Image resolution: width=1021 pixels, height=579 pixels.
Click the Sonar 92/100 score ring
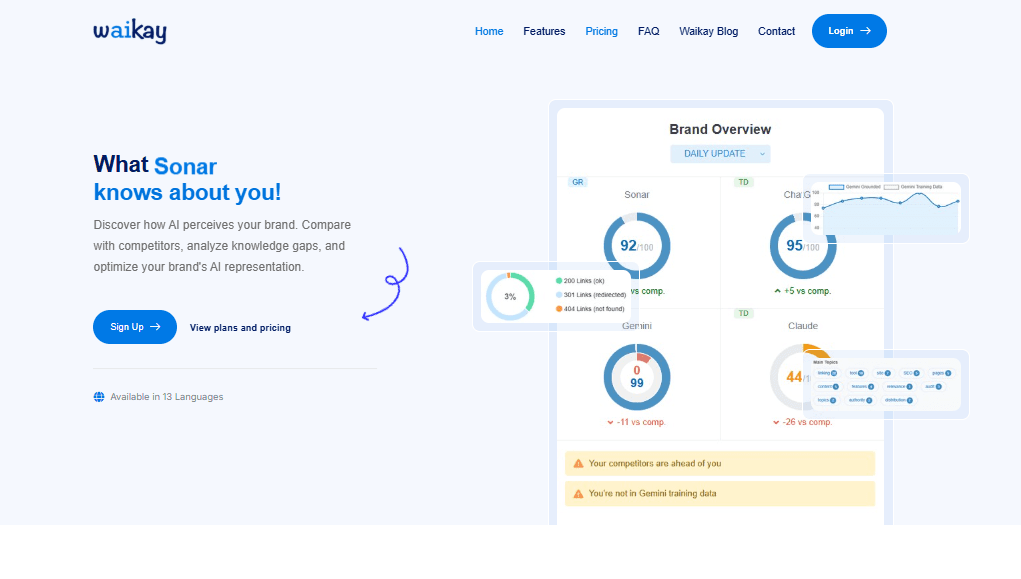(x=637, y=246)
